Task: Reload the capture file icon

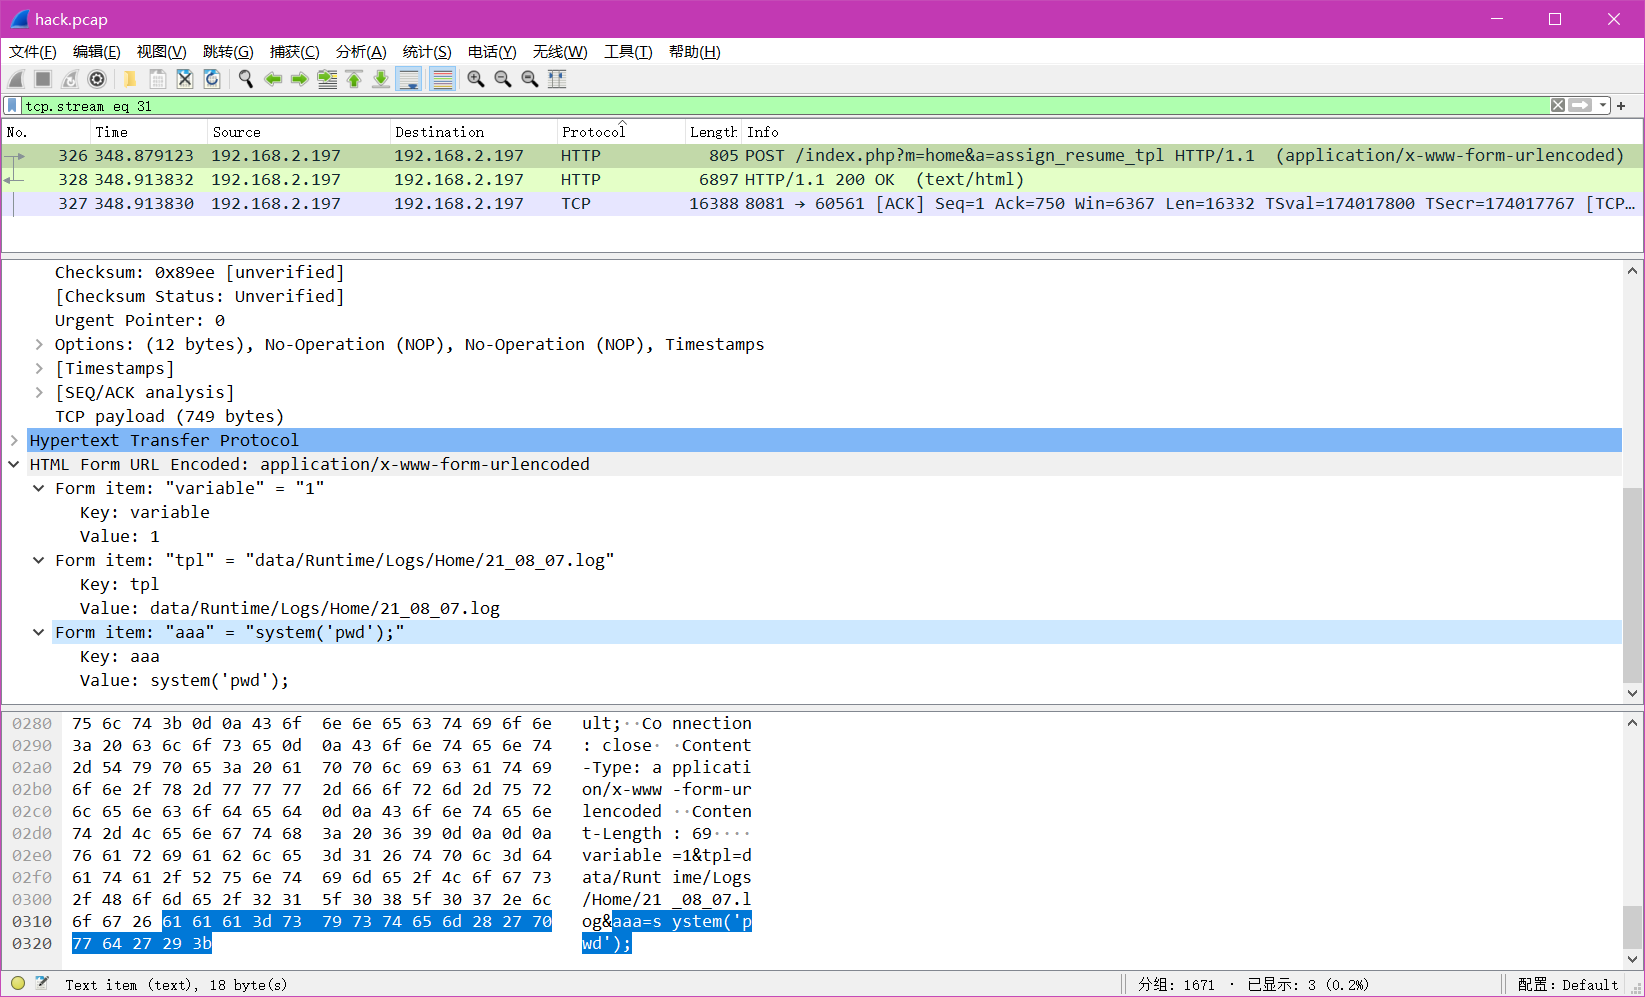Action: point(212,79)
